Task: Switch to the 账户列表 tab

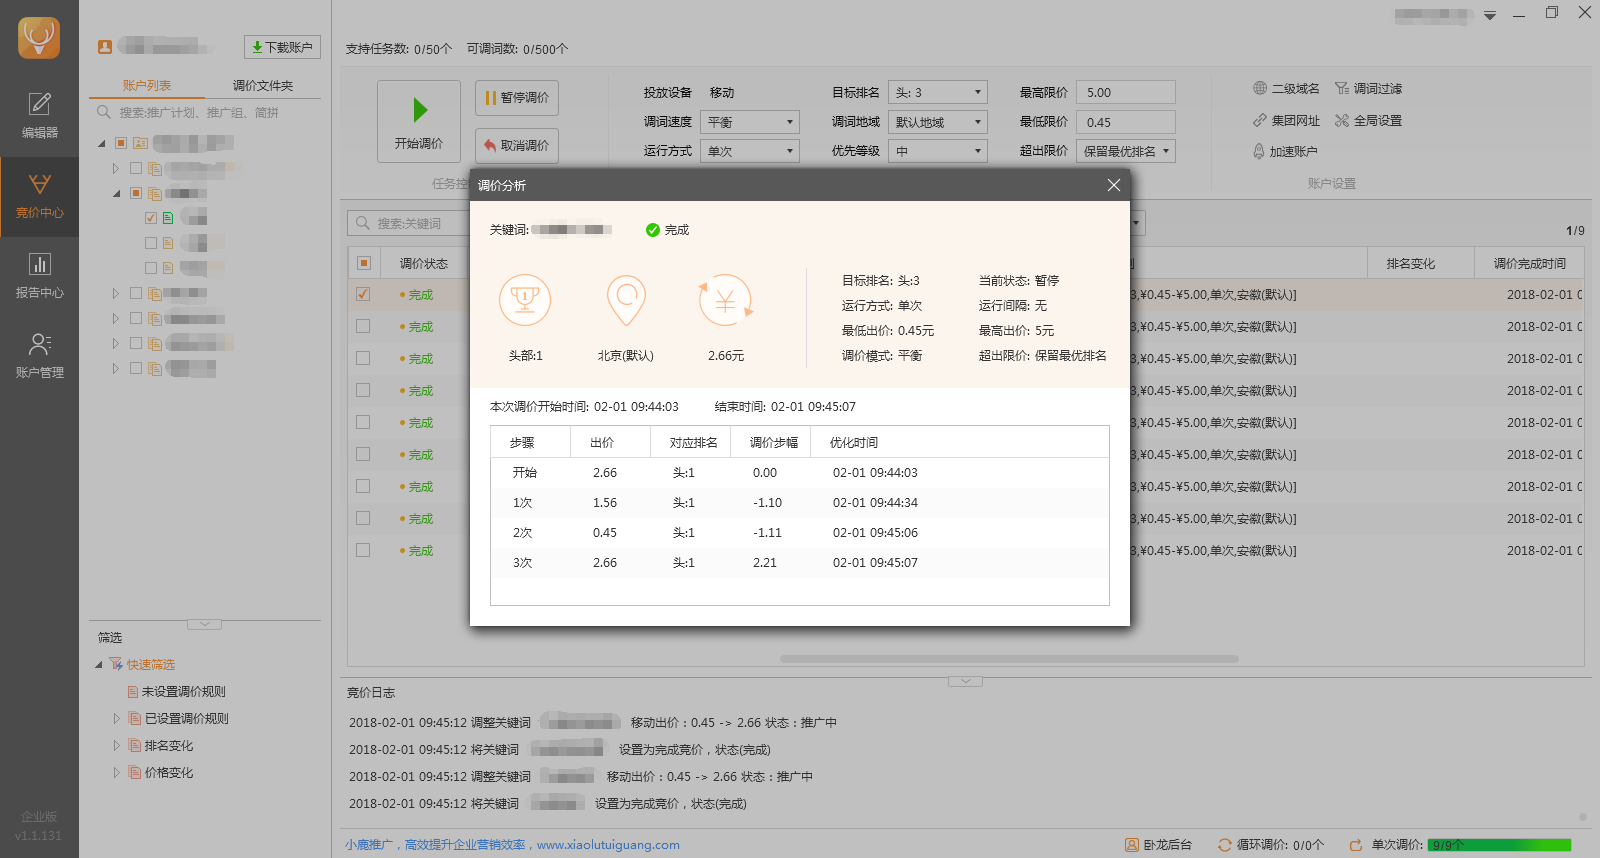Action: click(x=147, y=86)
